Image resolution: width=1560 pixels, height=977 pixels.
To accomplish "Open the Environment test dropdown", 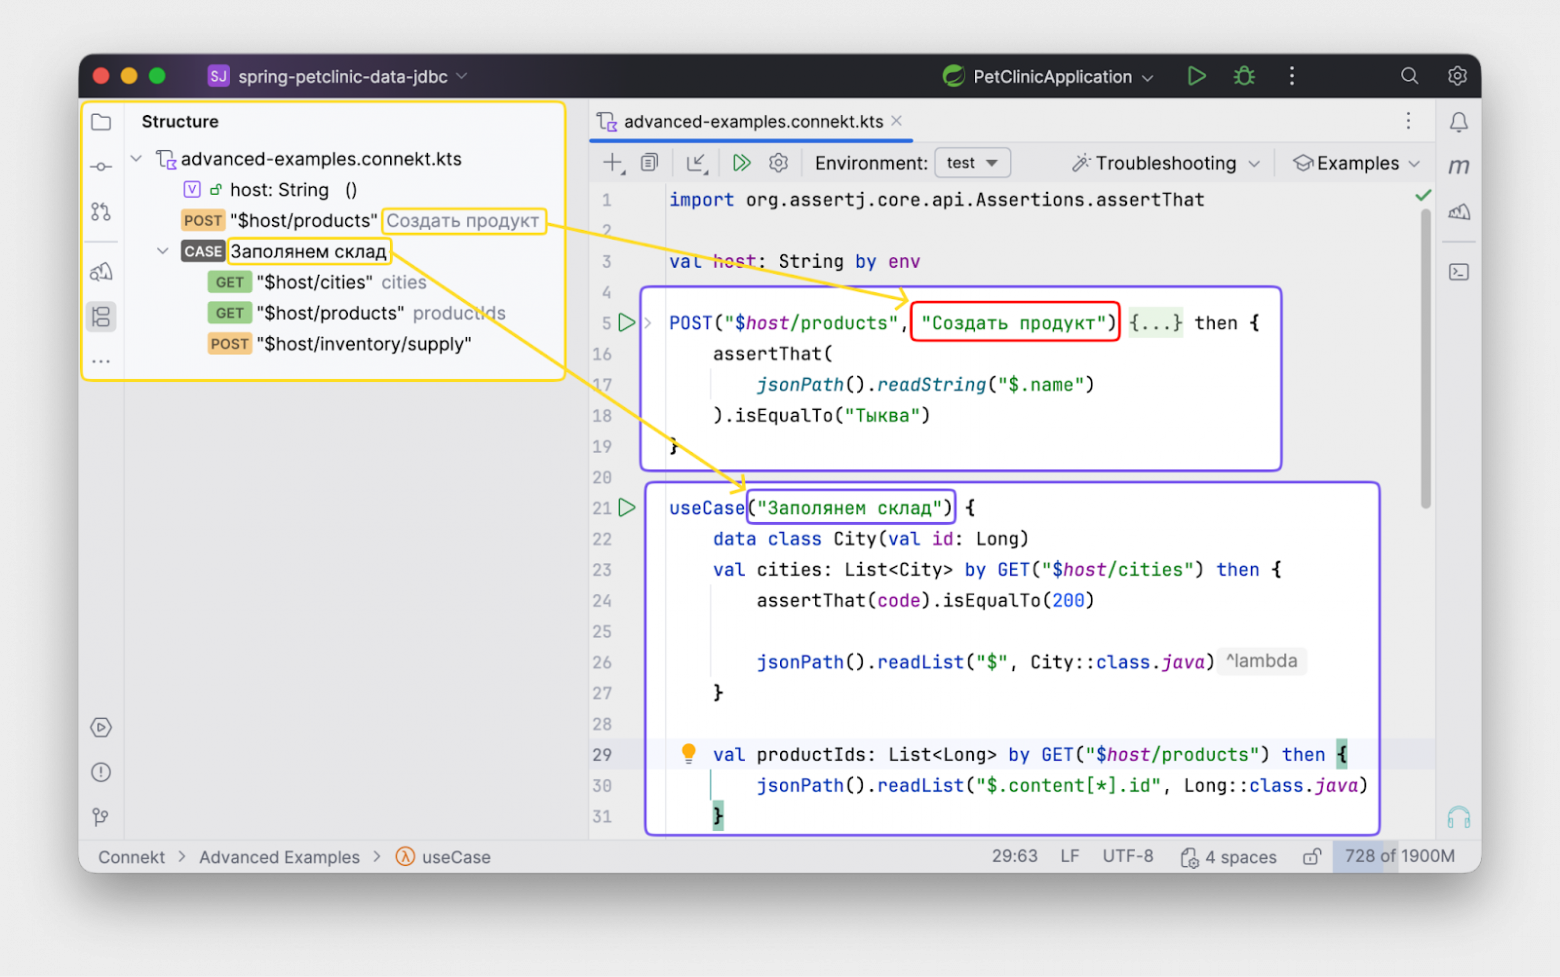I will 972,163.
